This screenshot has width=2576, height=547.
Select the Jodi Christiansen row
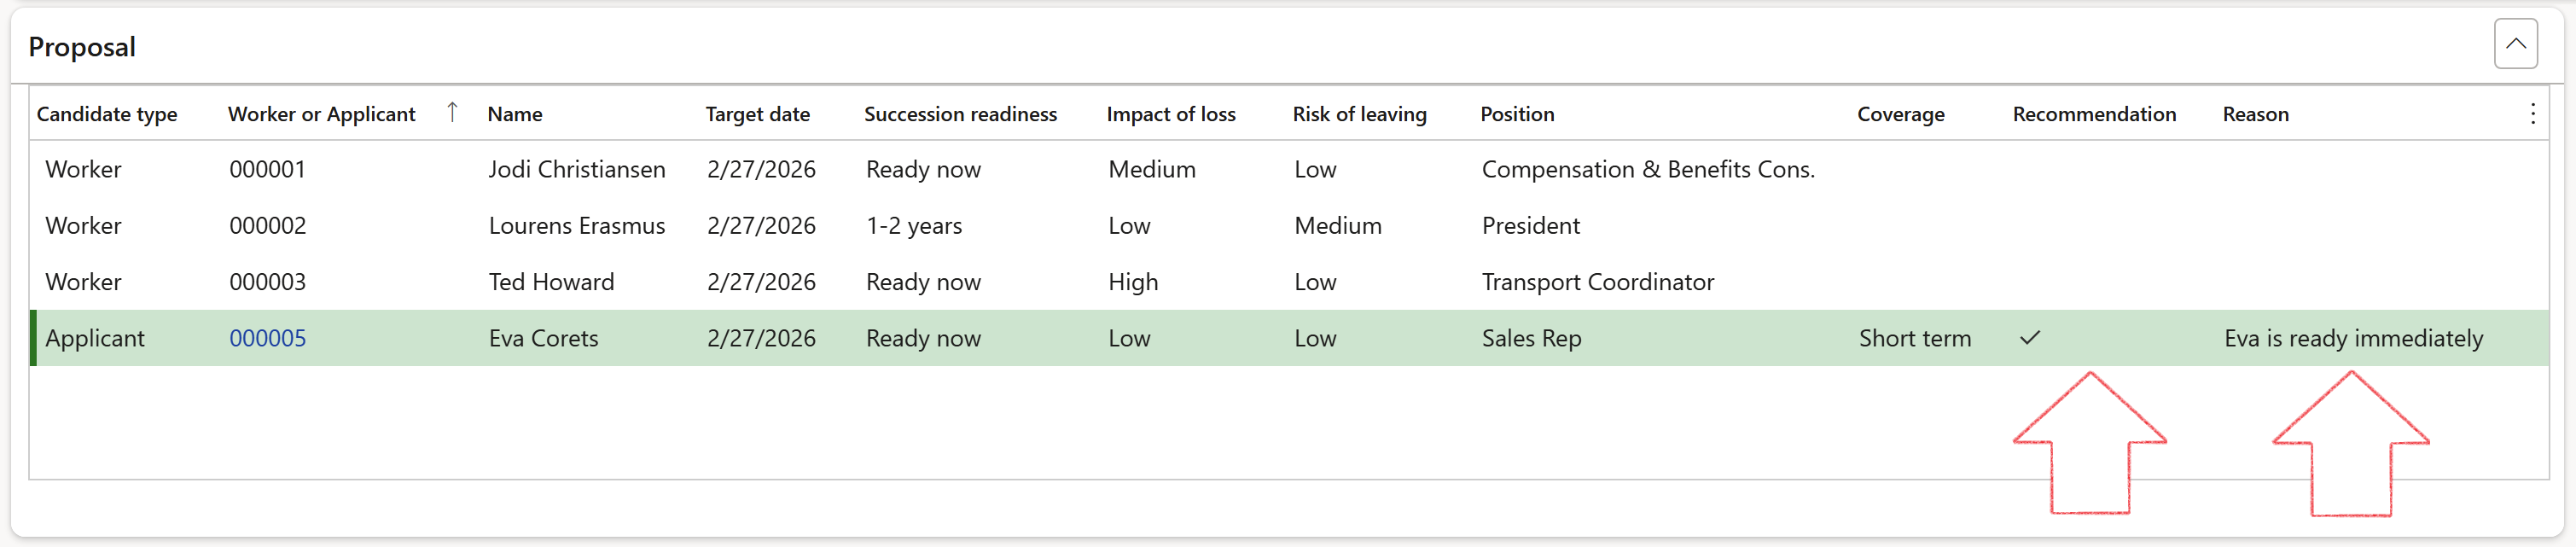pyautogui.click(x=576, y=169)
